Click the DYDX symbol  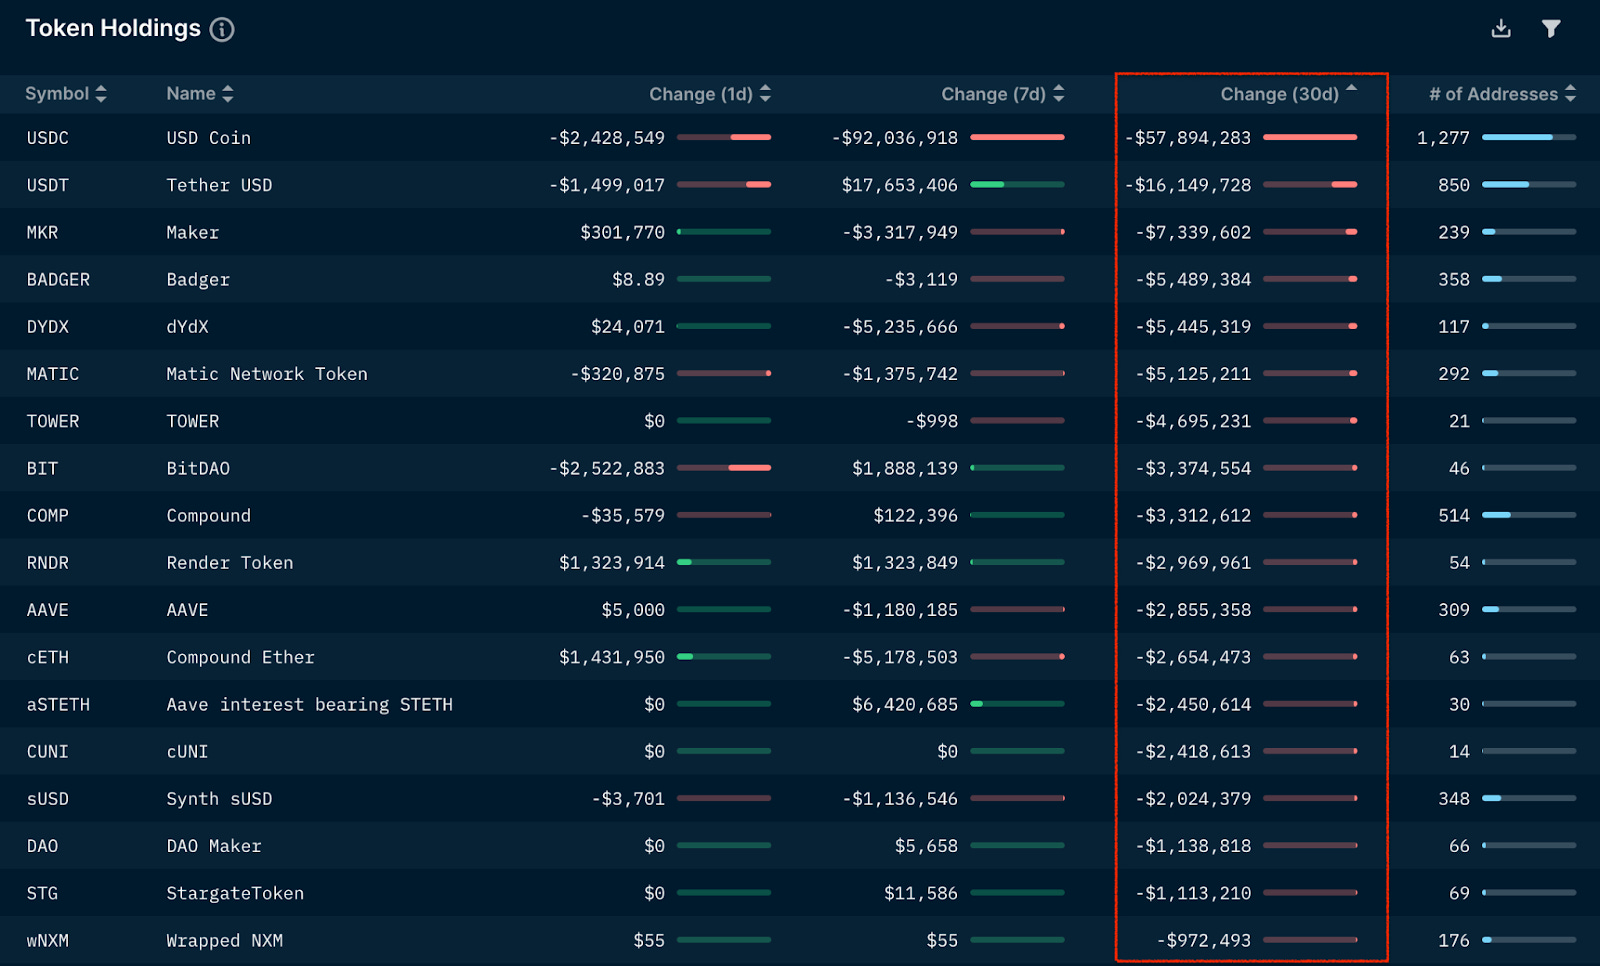click(48, 326)
